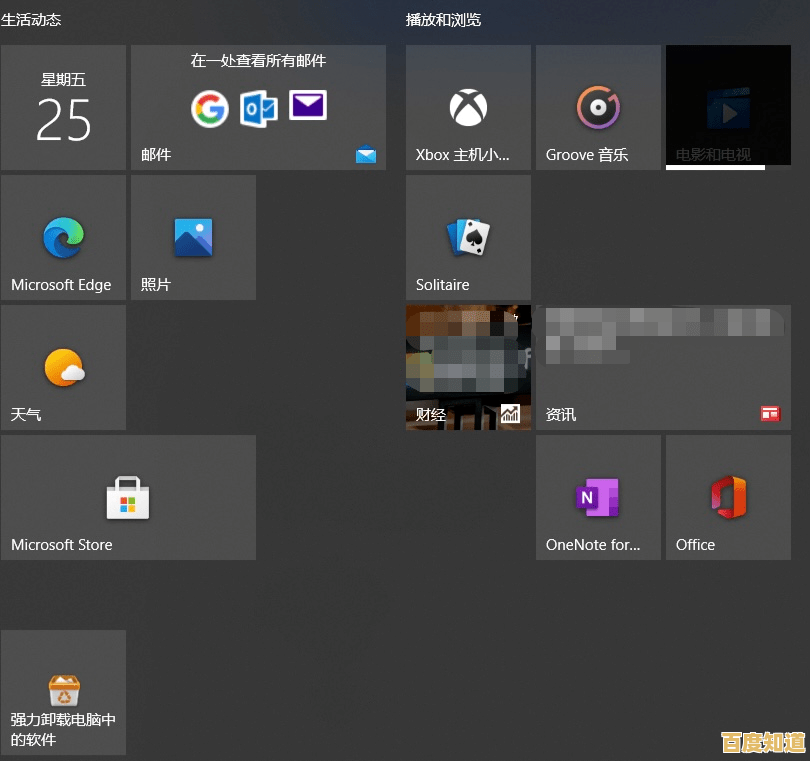Open OneNote for Windows tile

click(x=598, y=498)
